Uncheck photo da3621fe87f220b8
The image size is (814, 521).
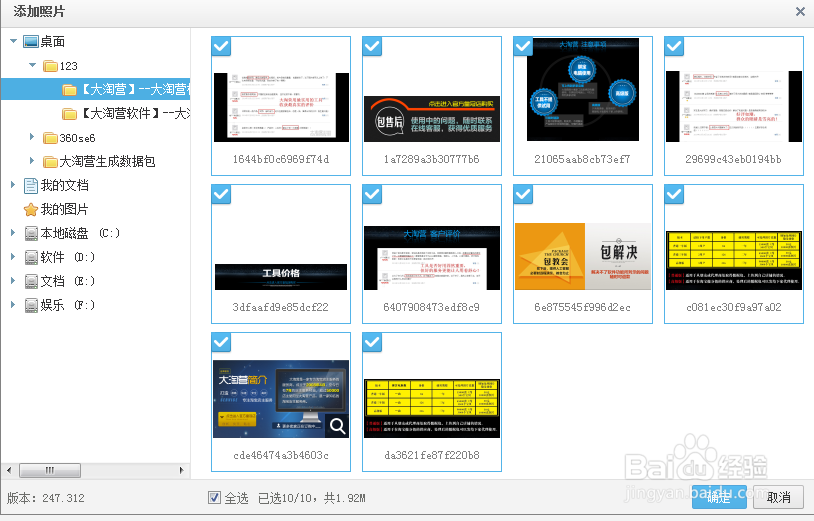pos(372,342)
